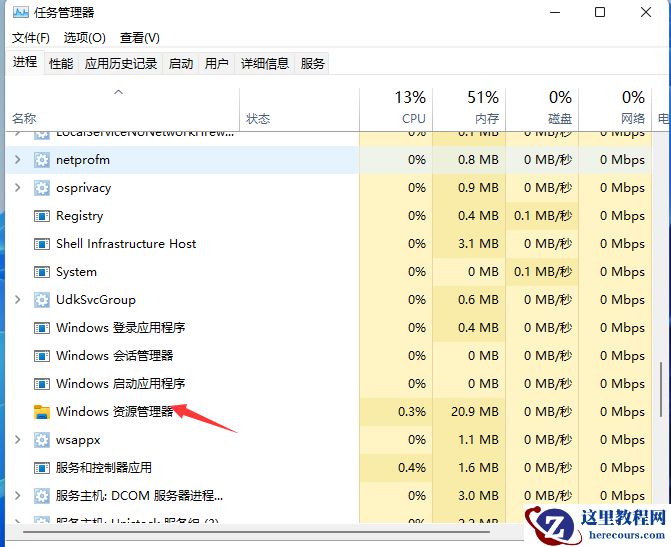Screen dimensions: 671x547
Task: Select the UdkSvcGroup process name
Action: point(96,300)
